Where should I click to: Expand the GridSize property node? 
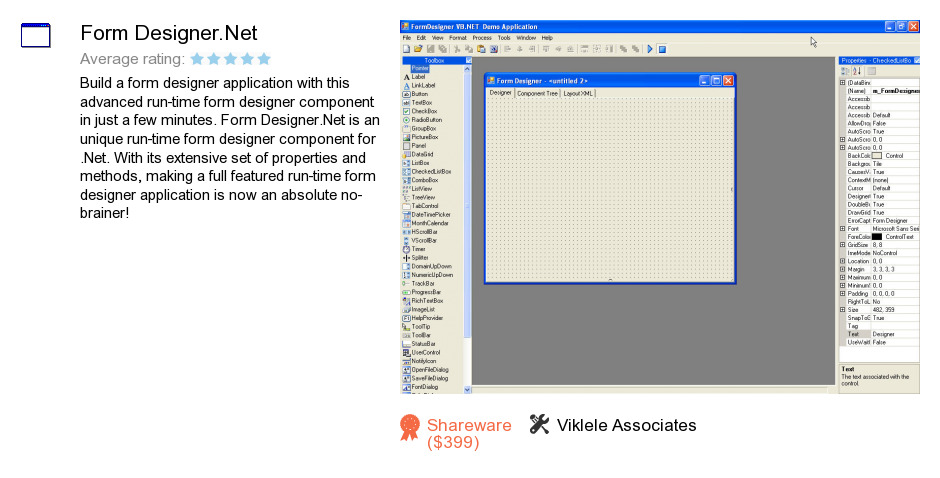coord(842,245)
